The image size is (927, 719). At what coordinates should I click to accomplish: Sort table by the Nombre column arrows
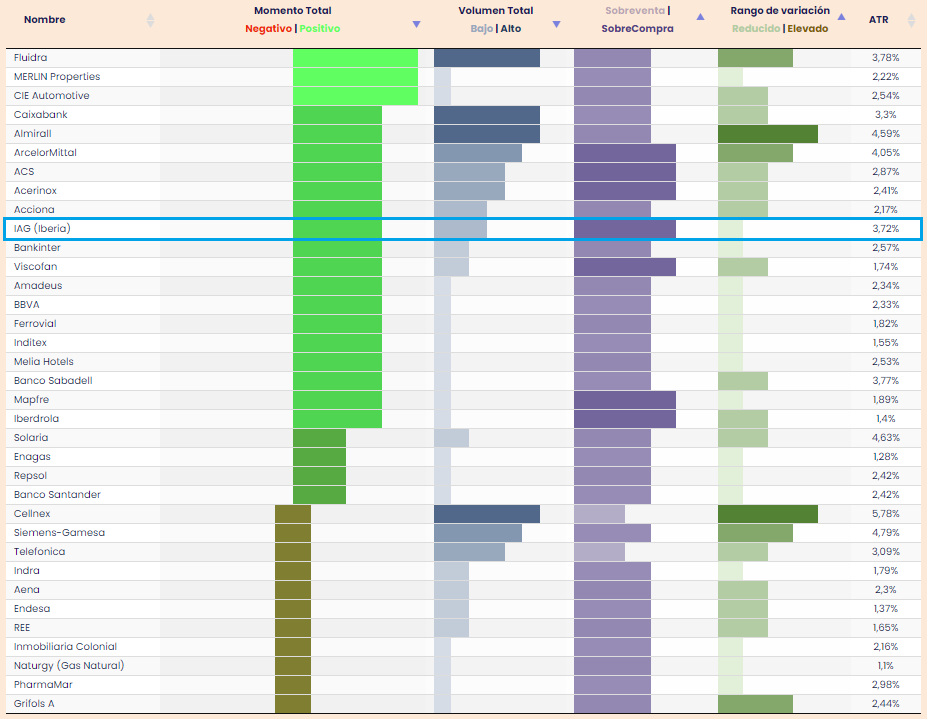(150, 20)
